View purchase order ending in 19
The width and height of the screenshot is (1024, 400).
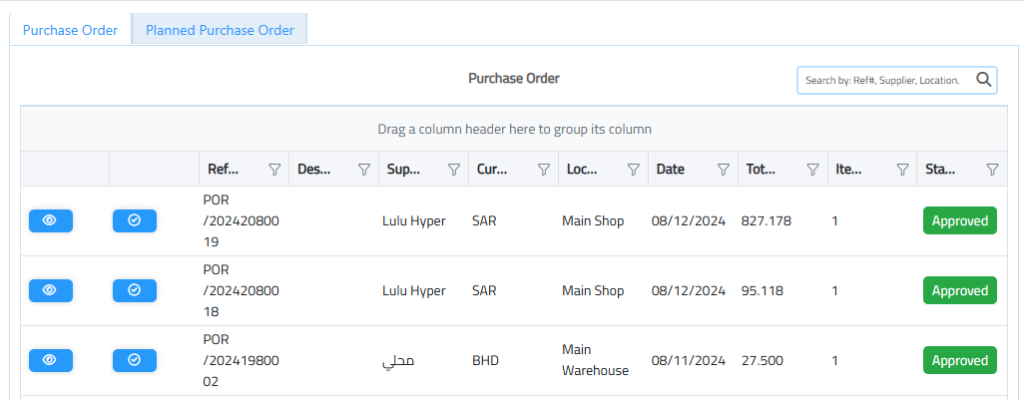click(x=50, y=221)
